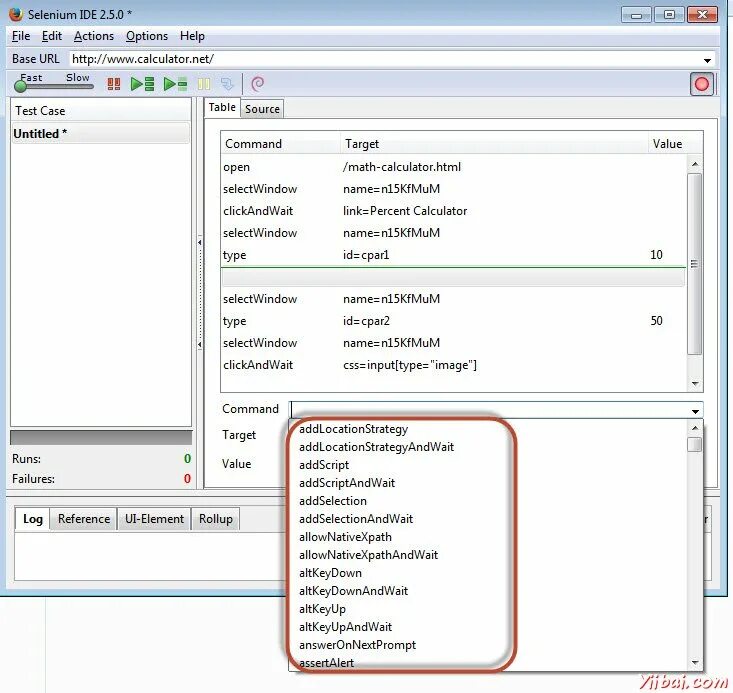Toggle the red Record button

pyautogui.click(x=702, y=84)
